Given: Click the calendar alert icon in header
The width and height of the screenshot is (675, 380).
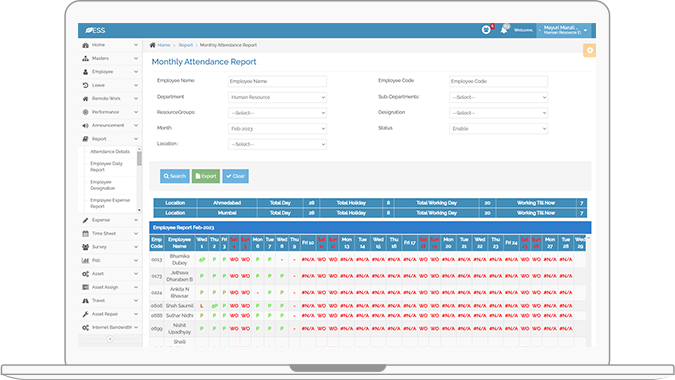Looking at the screenshot, I should click(x=486, y=30).
